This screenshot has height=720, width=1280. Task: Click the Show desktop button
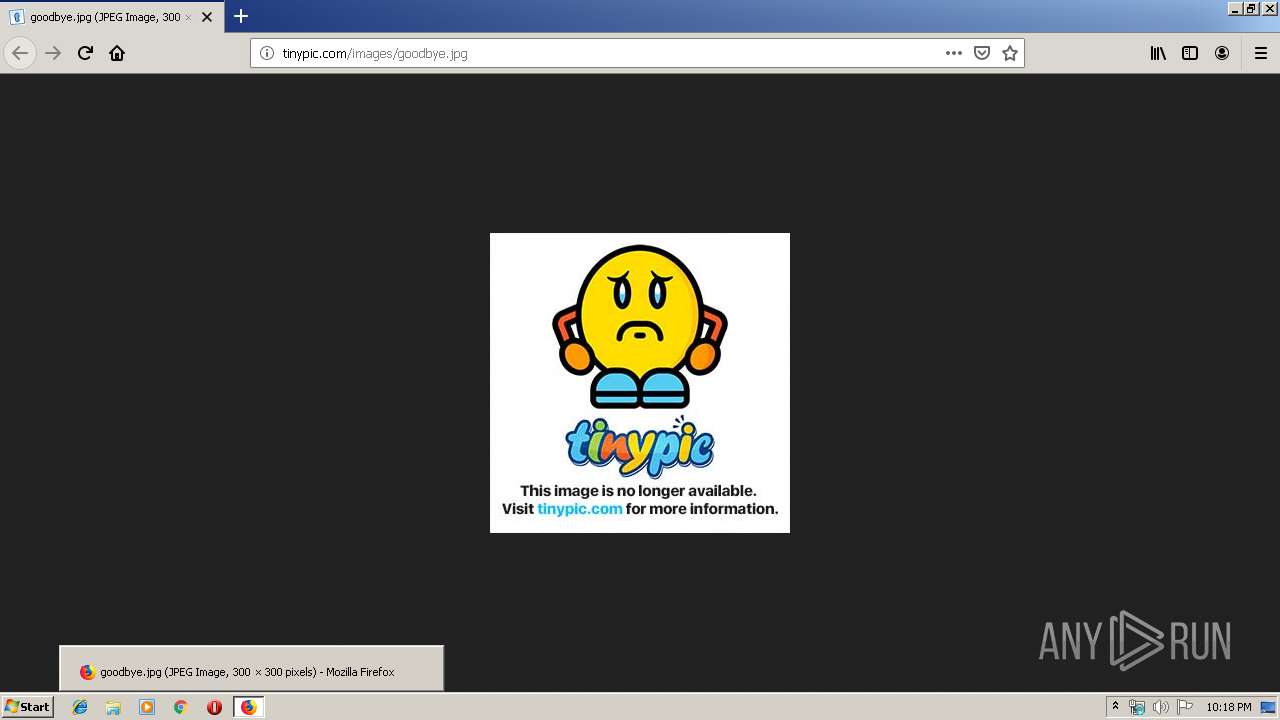[x=1269, y=707]
